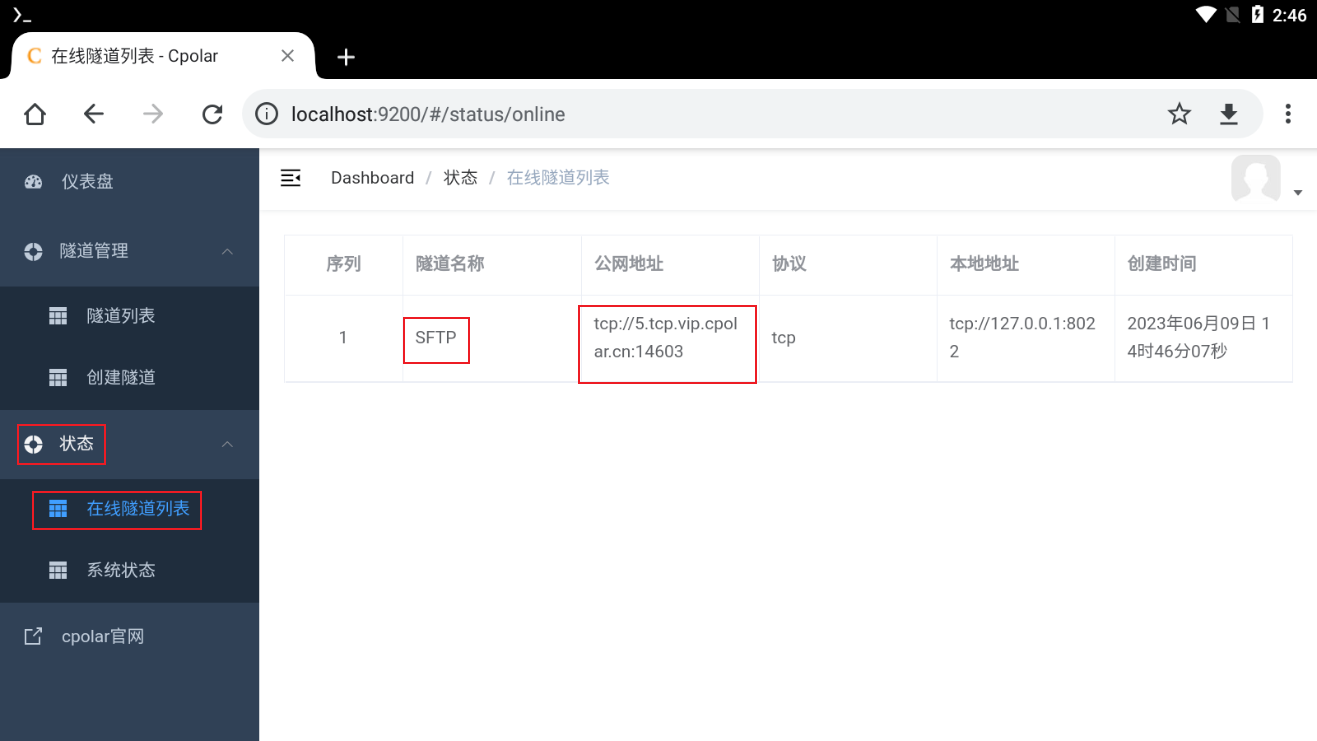Click the grid icon beside 在线隧道列表
Screen dimensions: 1317x741
click(x=58, y=509)
